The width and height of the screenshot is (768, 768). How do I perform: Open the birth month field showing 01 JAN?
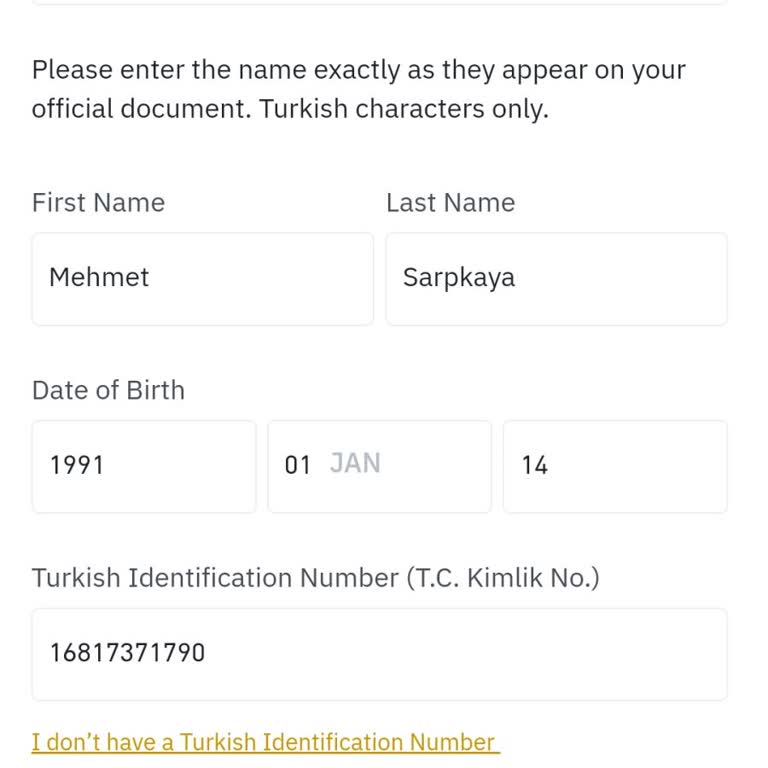click(379, 466)
